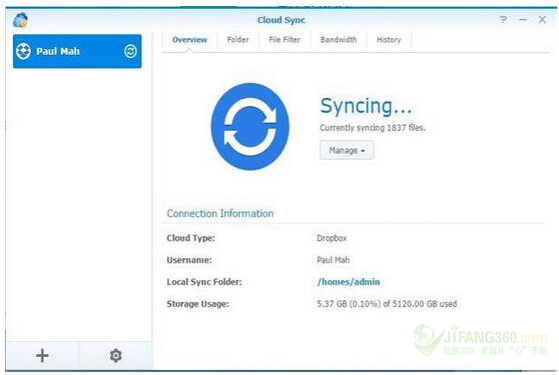Open the /homes/admin local sync folder link

coord(348,282)
